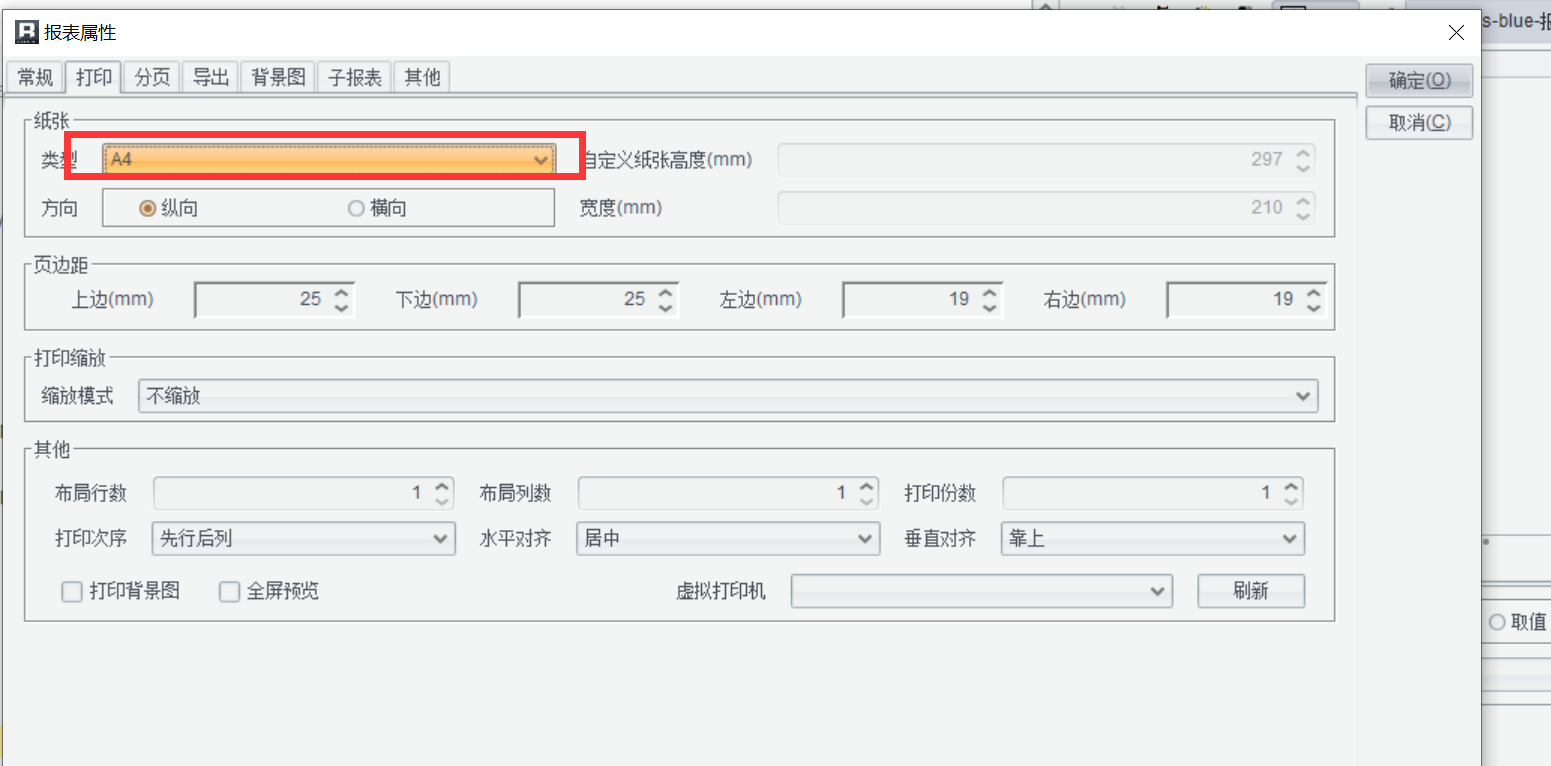Decrease the 右边(mm) margin with down arrow
Image resolution: width=1551 pixels, height=766 pixels.
(x=1313, y=307)
